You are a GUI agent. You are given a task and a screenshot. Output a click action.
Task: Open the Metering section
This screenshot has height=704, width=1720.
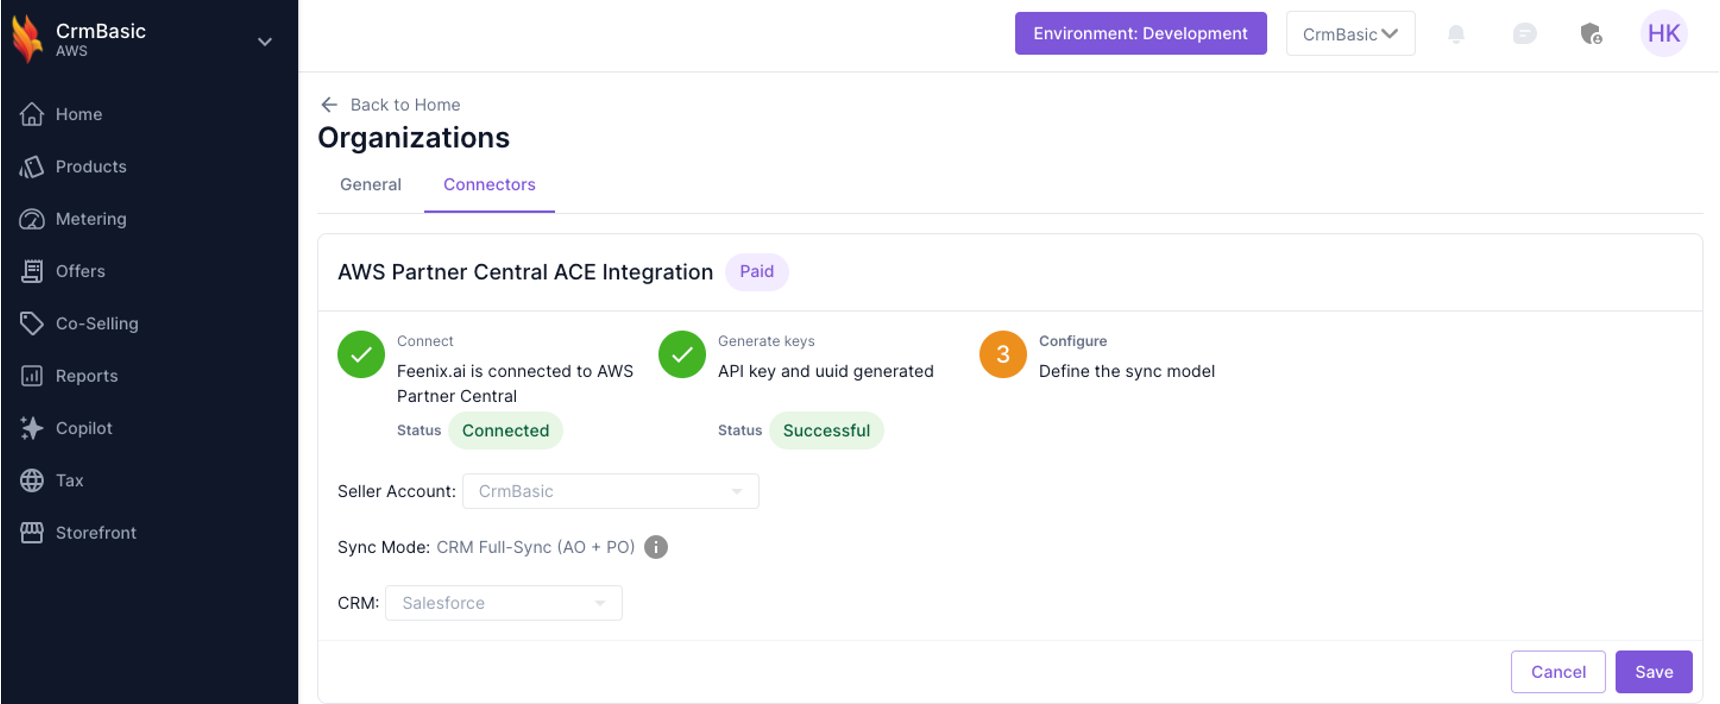pyautogui.click(x=90, y=219)
